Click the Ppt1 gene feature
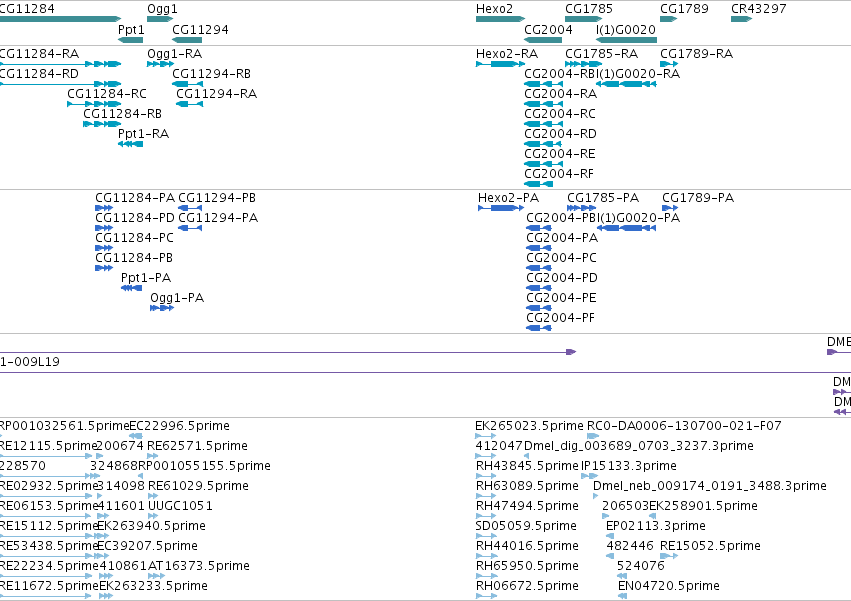Screen dimensions: 851x601 pos(131,40)
